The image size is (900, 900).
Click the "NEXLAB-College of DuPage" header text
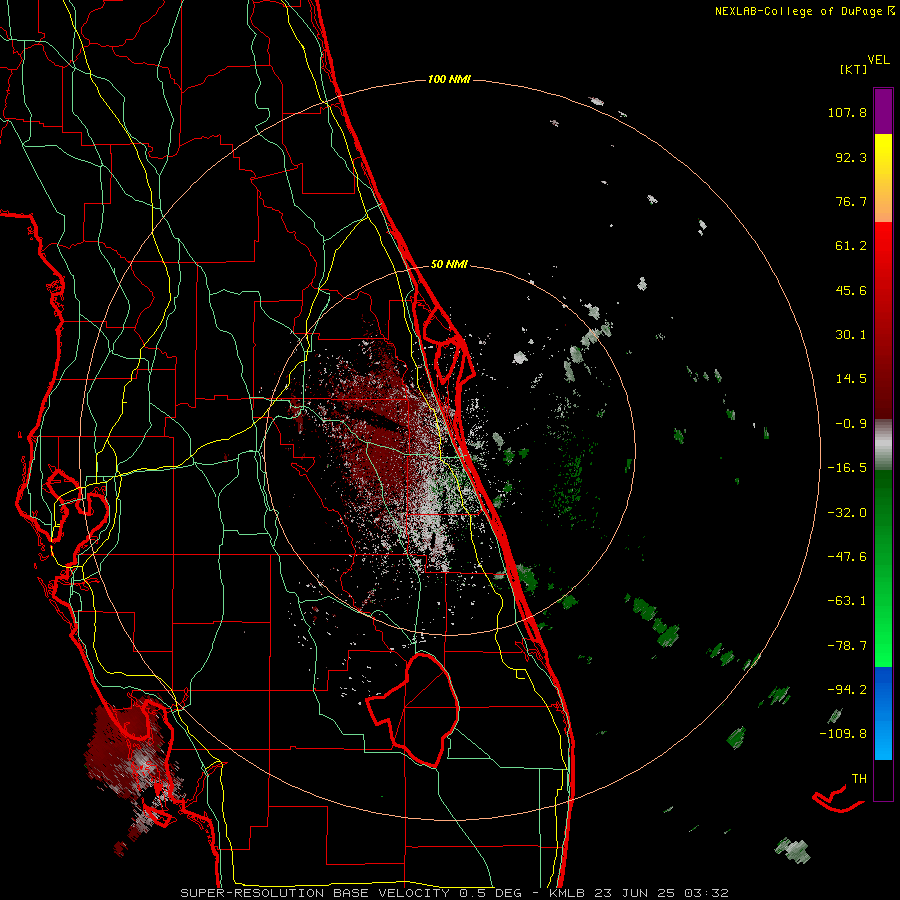(x=798, y=11)
